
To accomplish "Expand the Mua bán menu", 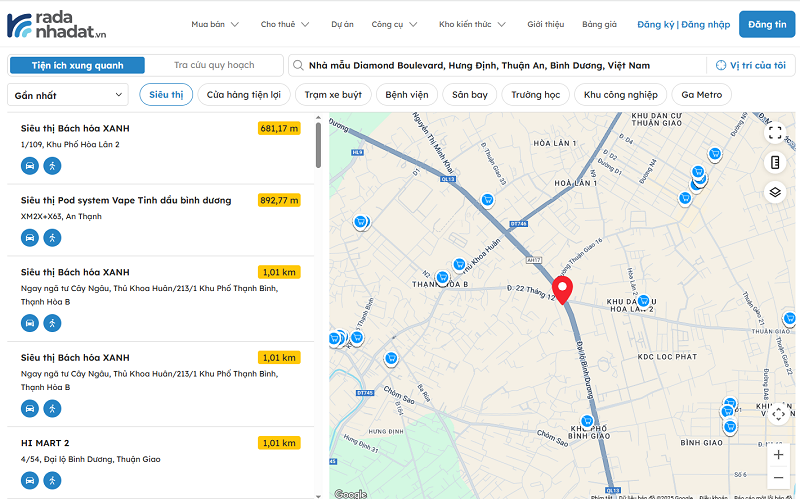I will click(x=215, y=24).
